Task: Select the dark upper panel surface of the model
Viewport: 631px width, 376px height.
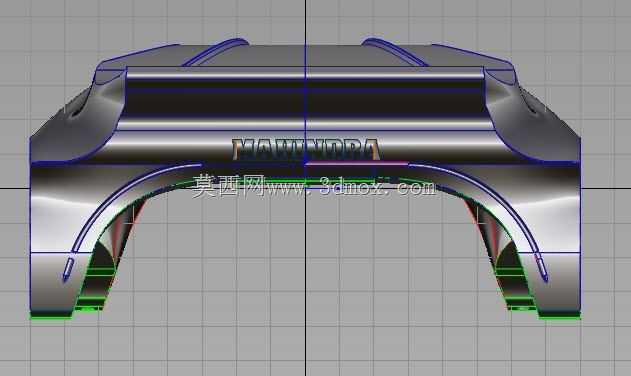Action: tap(306, 99)
